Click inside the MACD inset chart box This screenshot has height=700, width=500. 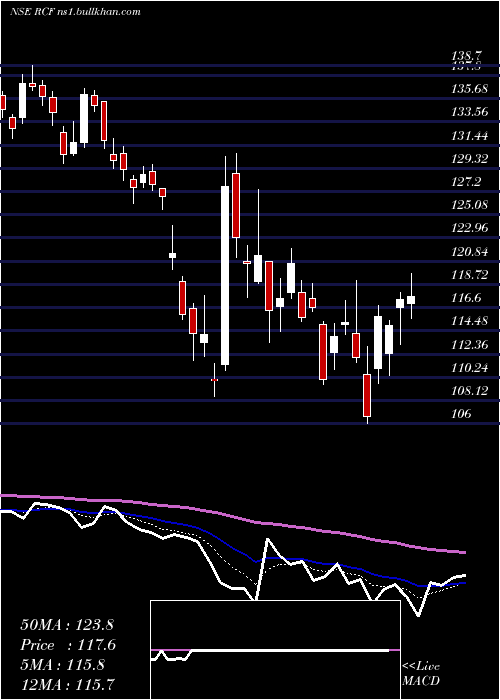(275, 650)
